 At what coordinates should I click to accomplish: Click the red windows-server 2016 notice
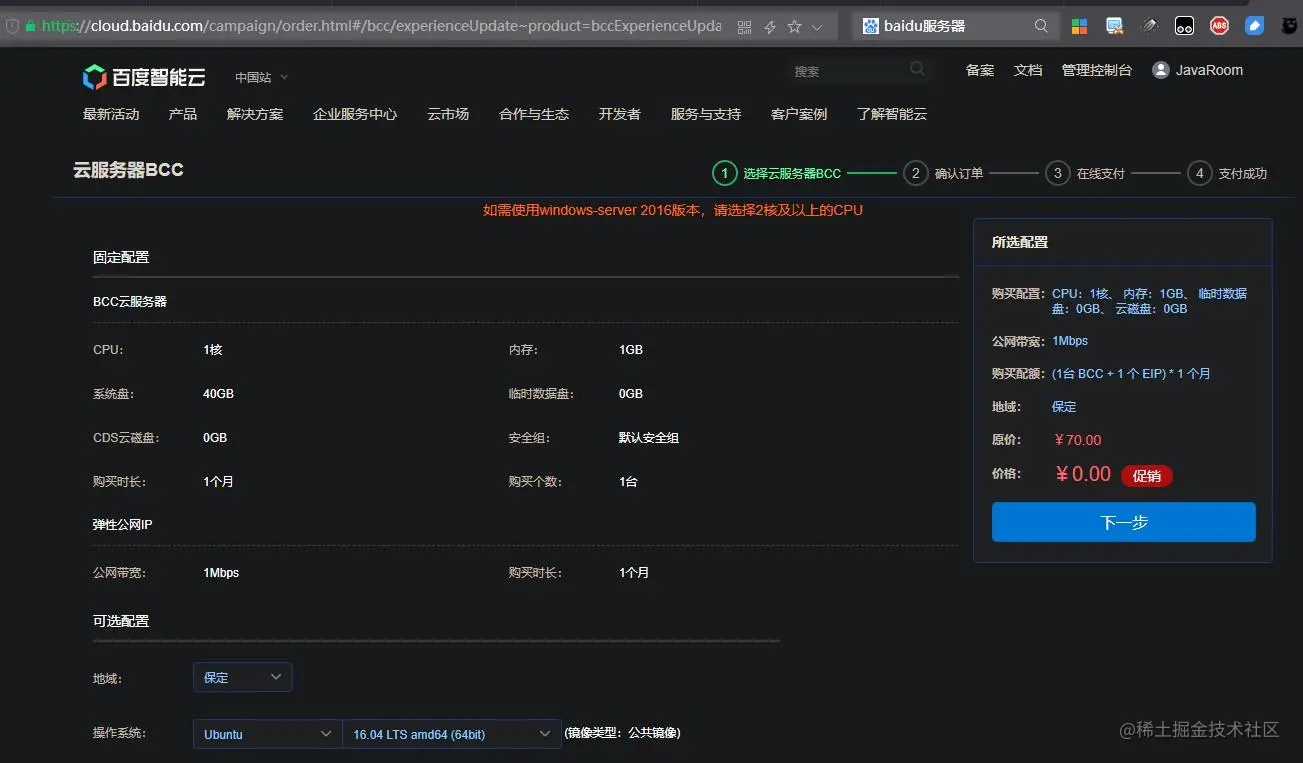(x=672, y=210)
